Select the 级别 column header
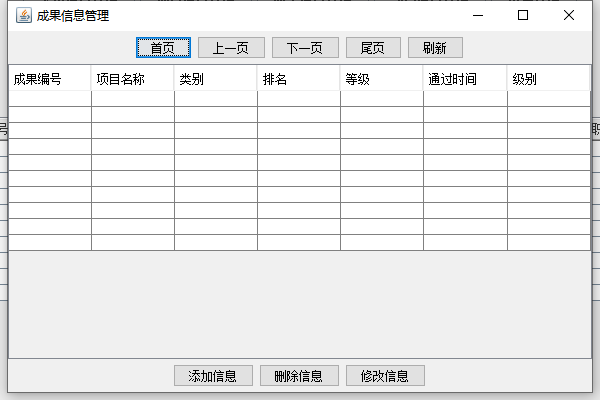 coord(549,79)
